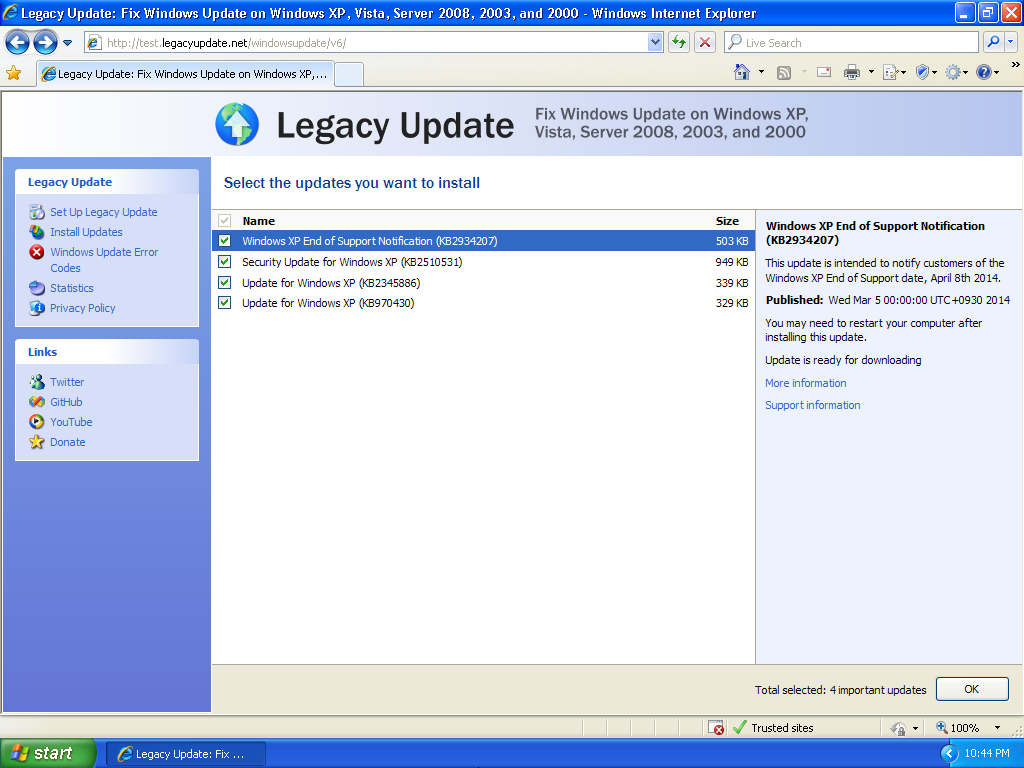Viewport: 1024px width, 768px height.
Task: Click the GitHub sidebar icon
Action: point(37,402)
